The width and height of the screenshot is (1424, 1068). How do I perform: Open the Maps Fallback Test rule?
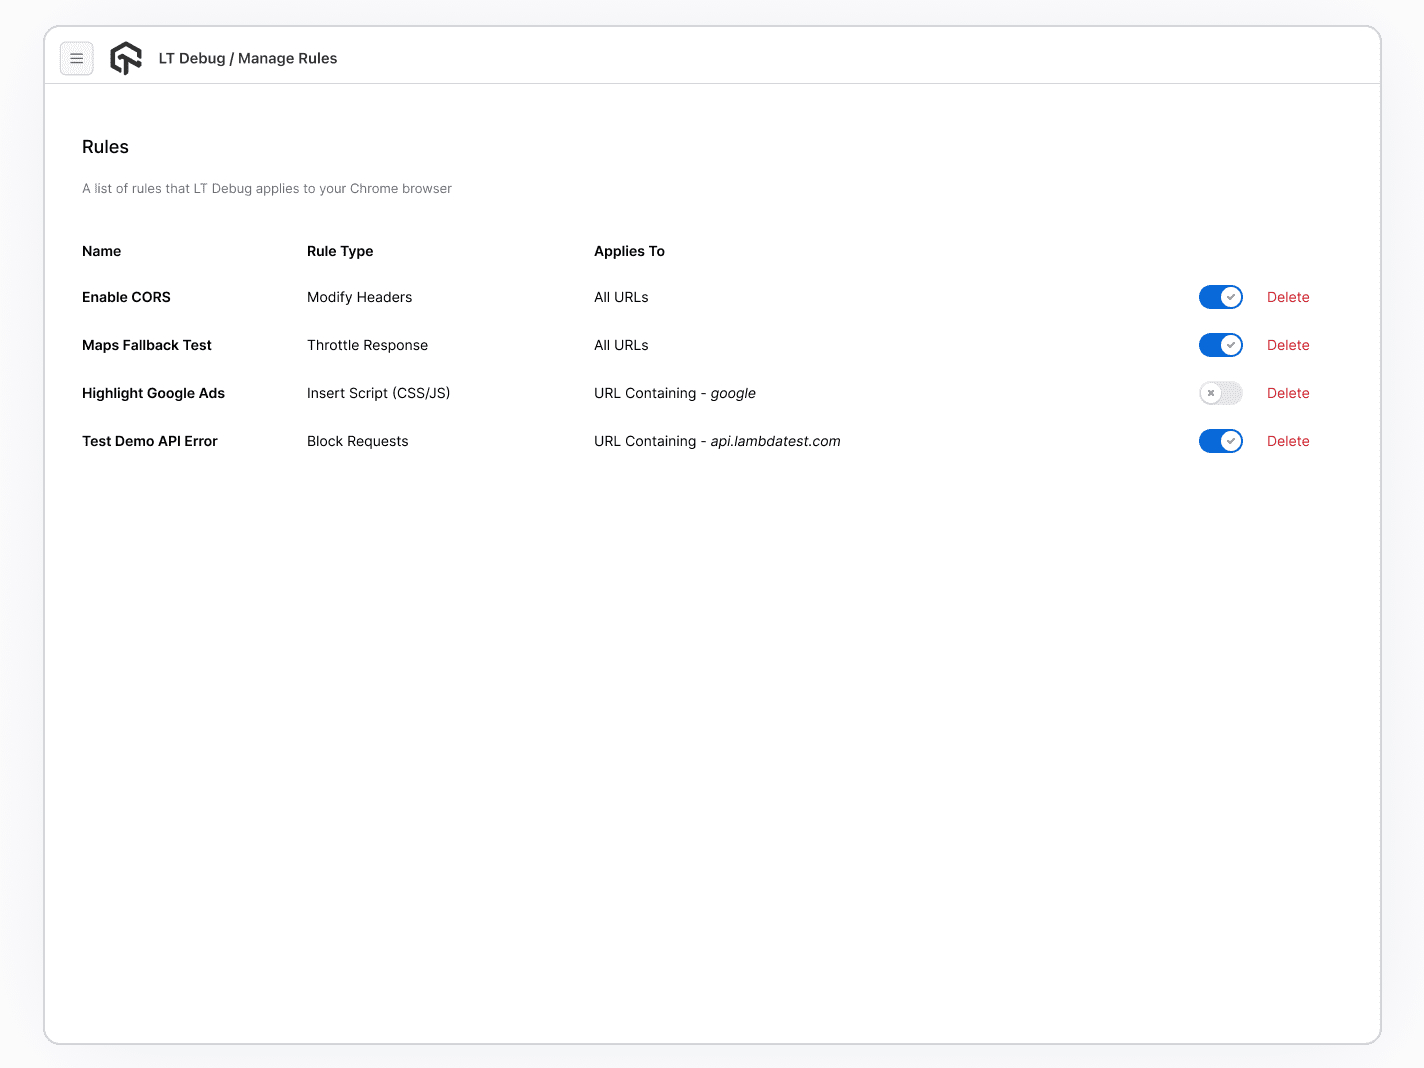click(147, 345)
